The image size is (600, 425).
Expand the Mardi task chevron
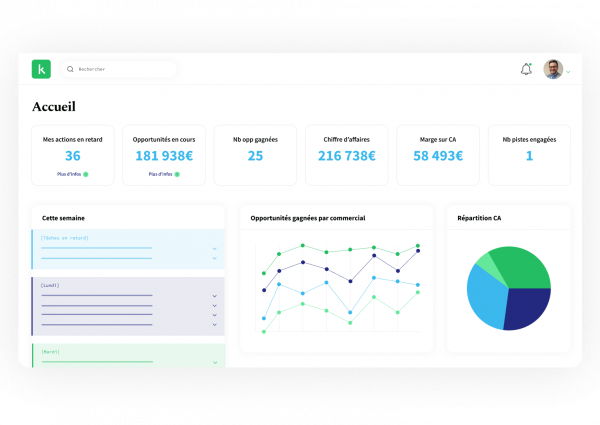pyautogui.click(x=215, y=362)
